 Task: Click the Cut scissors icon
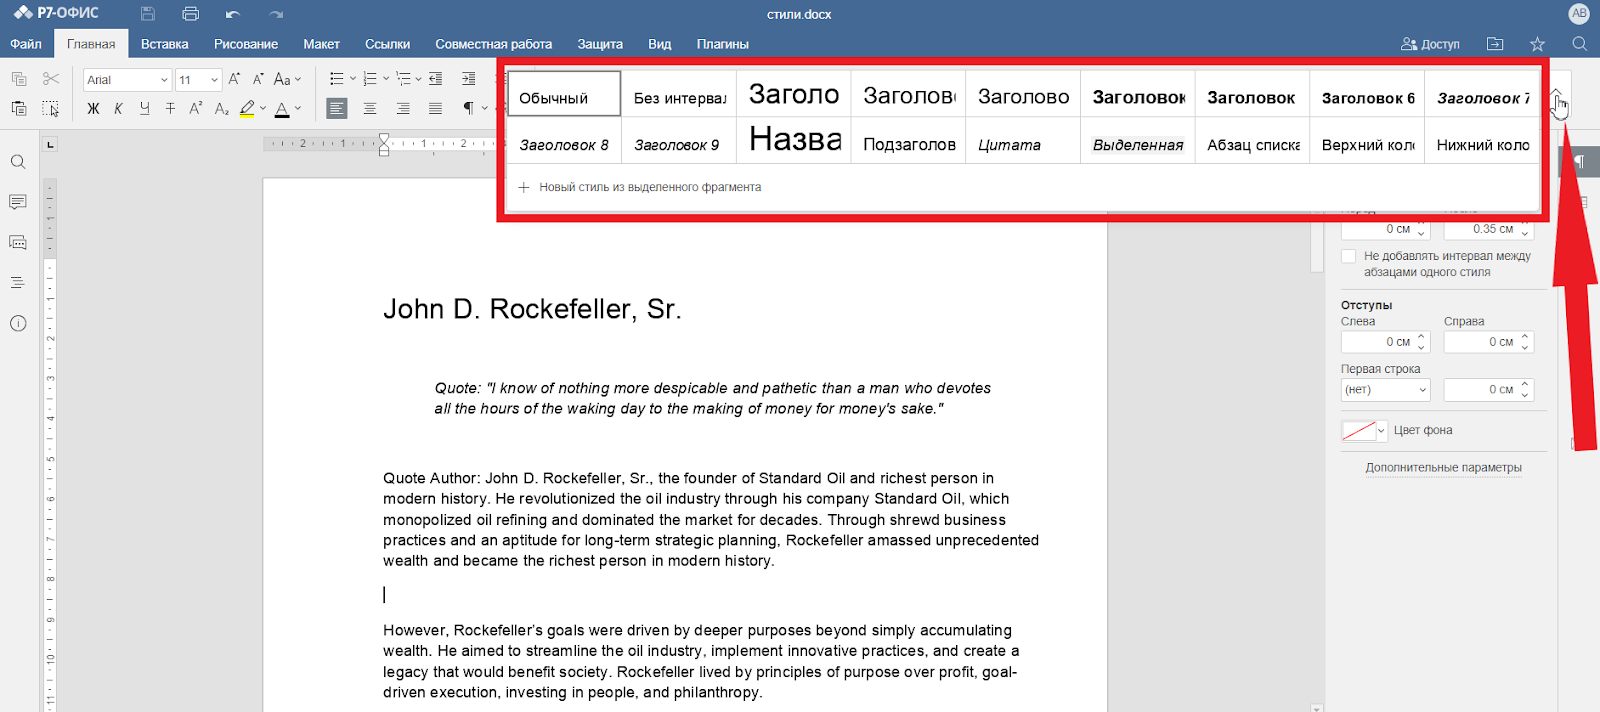click(51, 79)
